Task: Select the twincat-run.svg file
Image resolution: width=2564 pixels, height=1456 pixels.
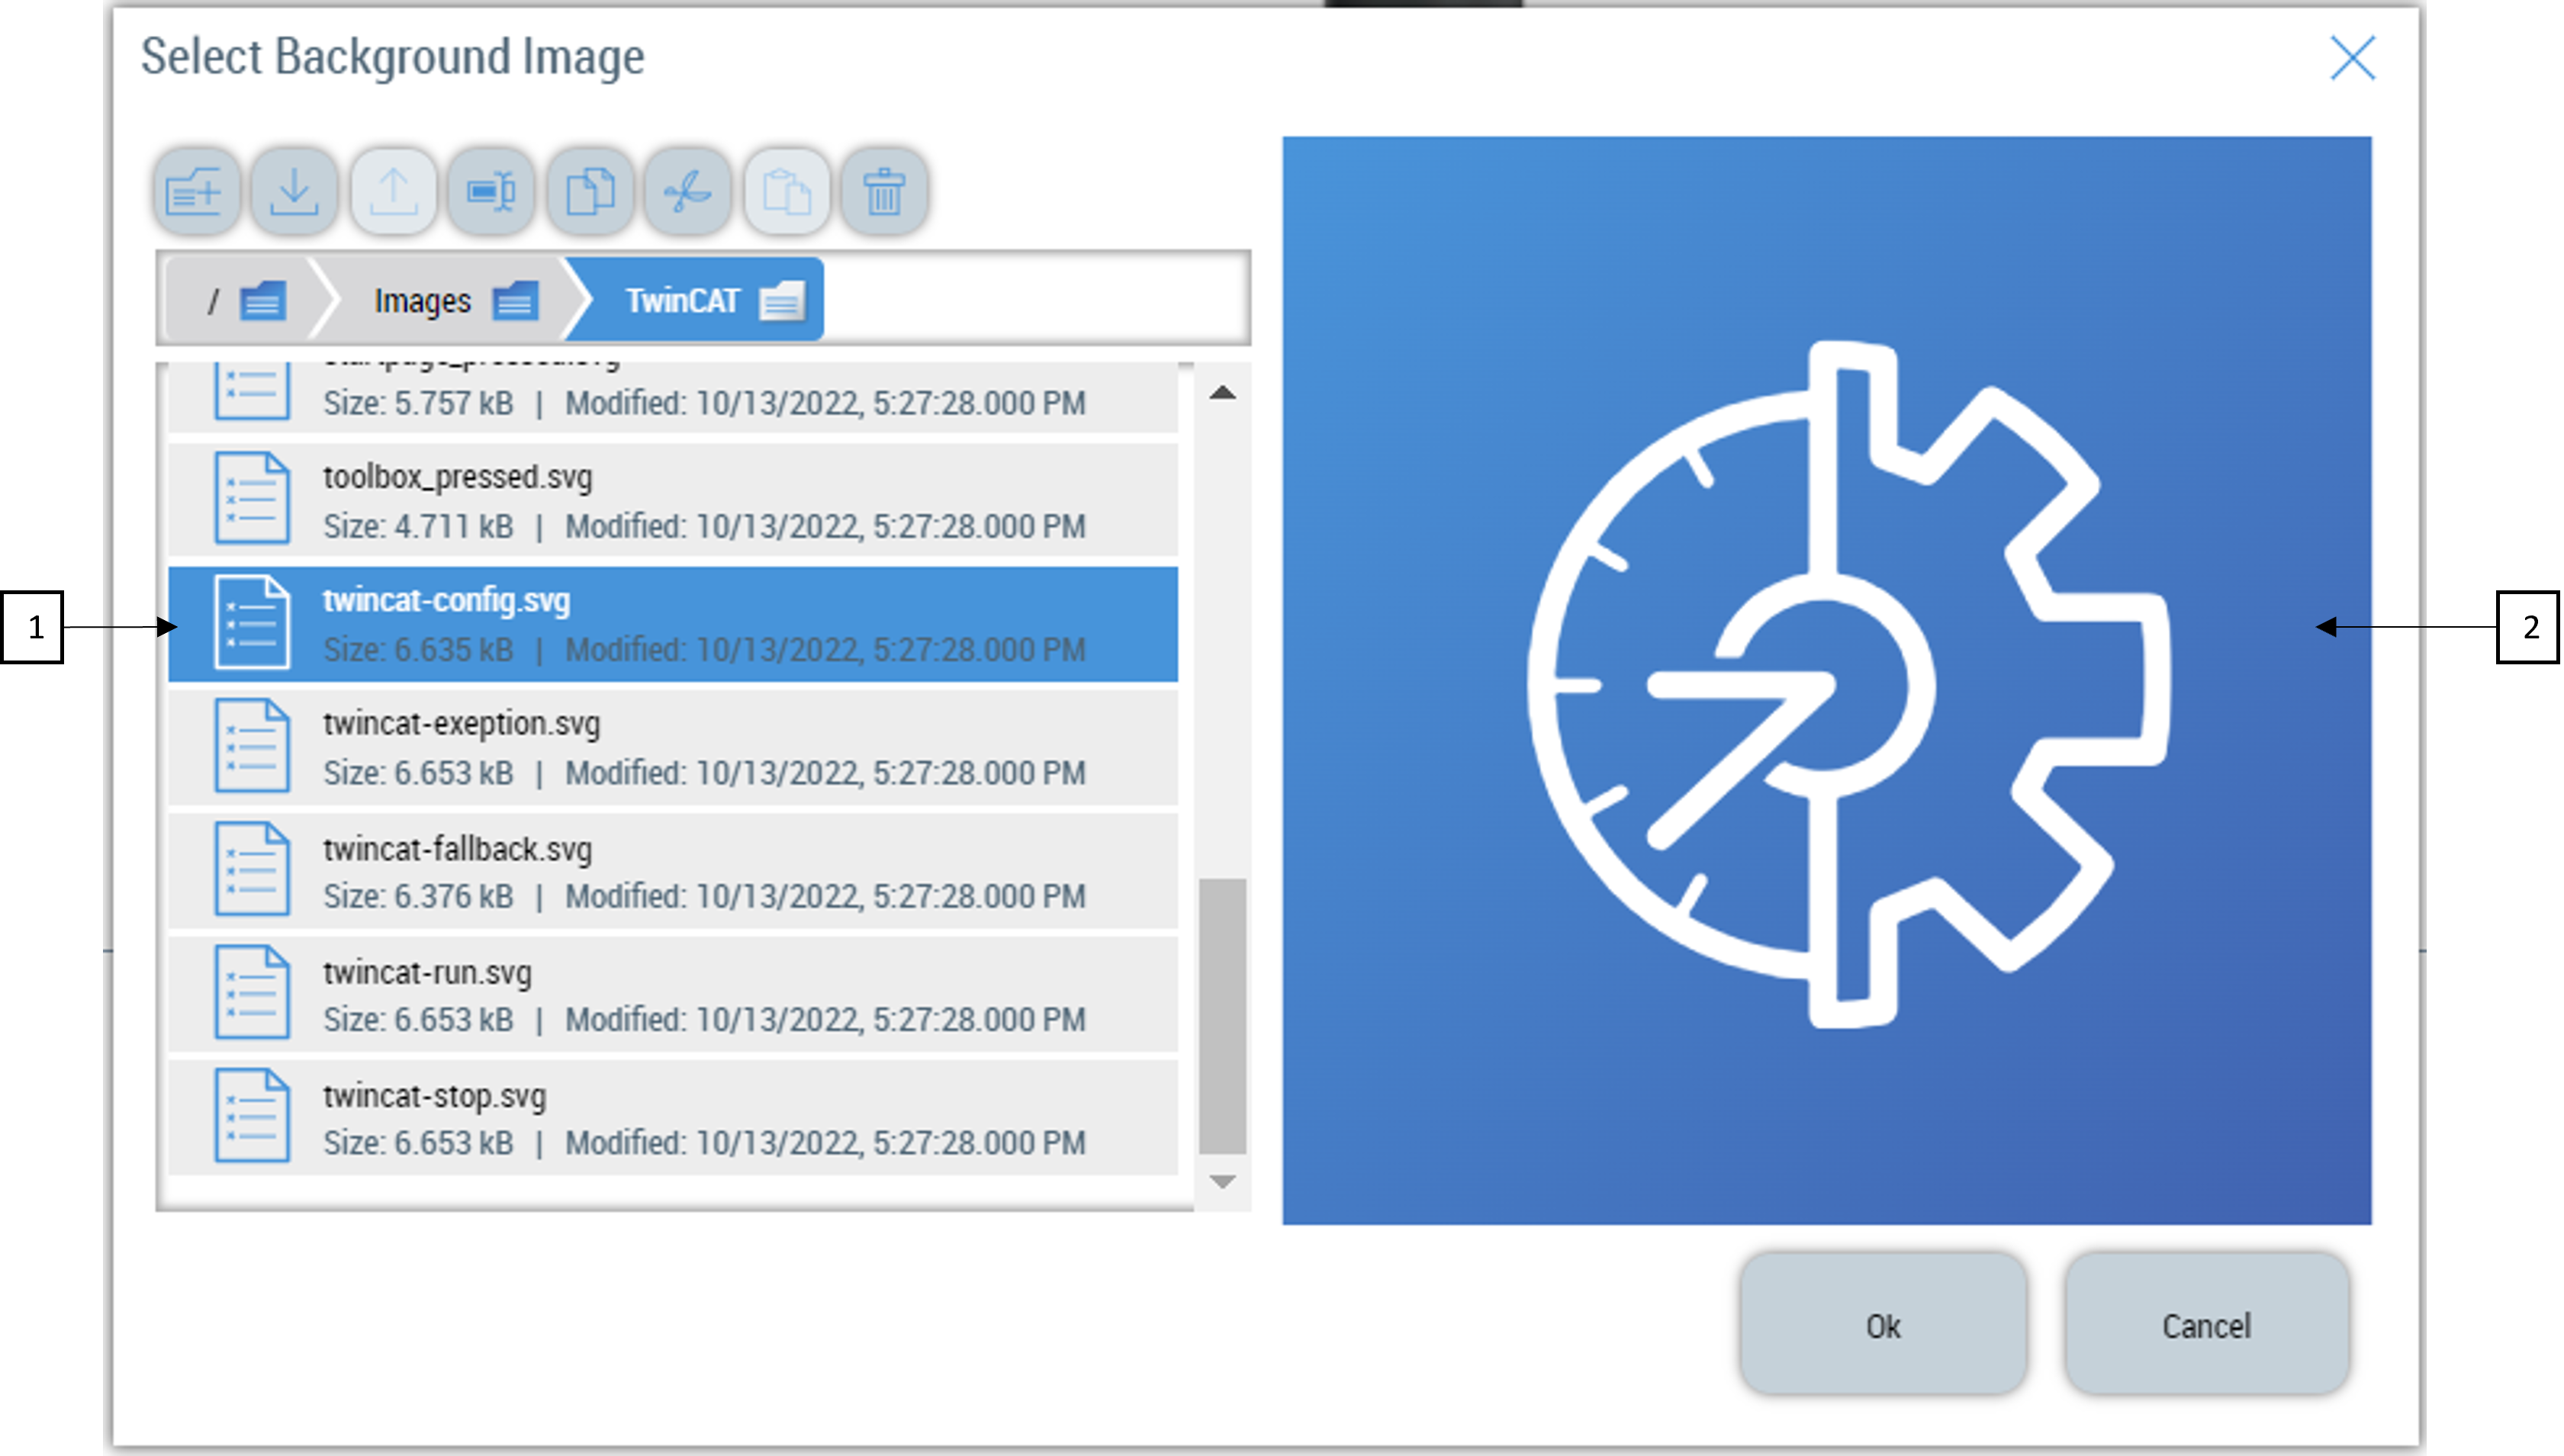Action: click(x=673, y=995)
